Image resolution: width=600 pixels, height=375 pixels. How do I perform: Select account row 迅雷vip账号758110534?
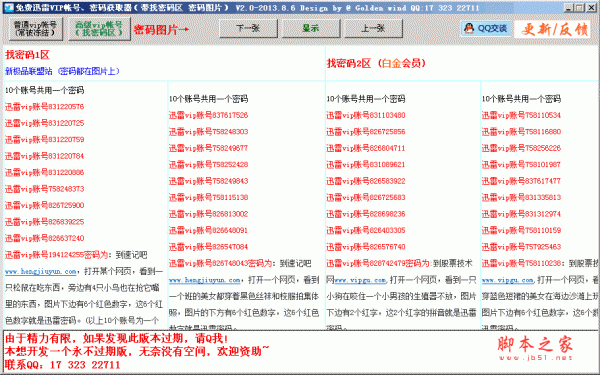[521, 115]
